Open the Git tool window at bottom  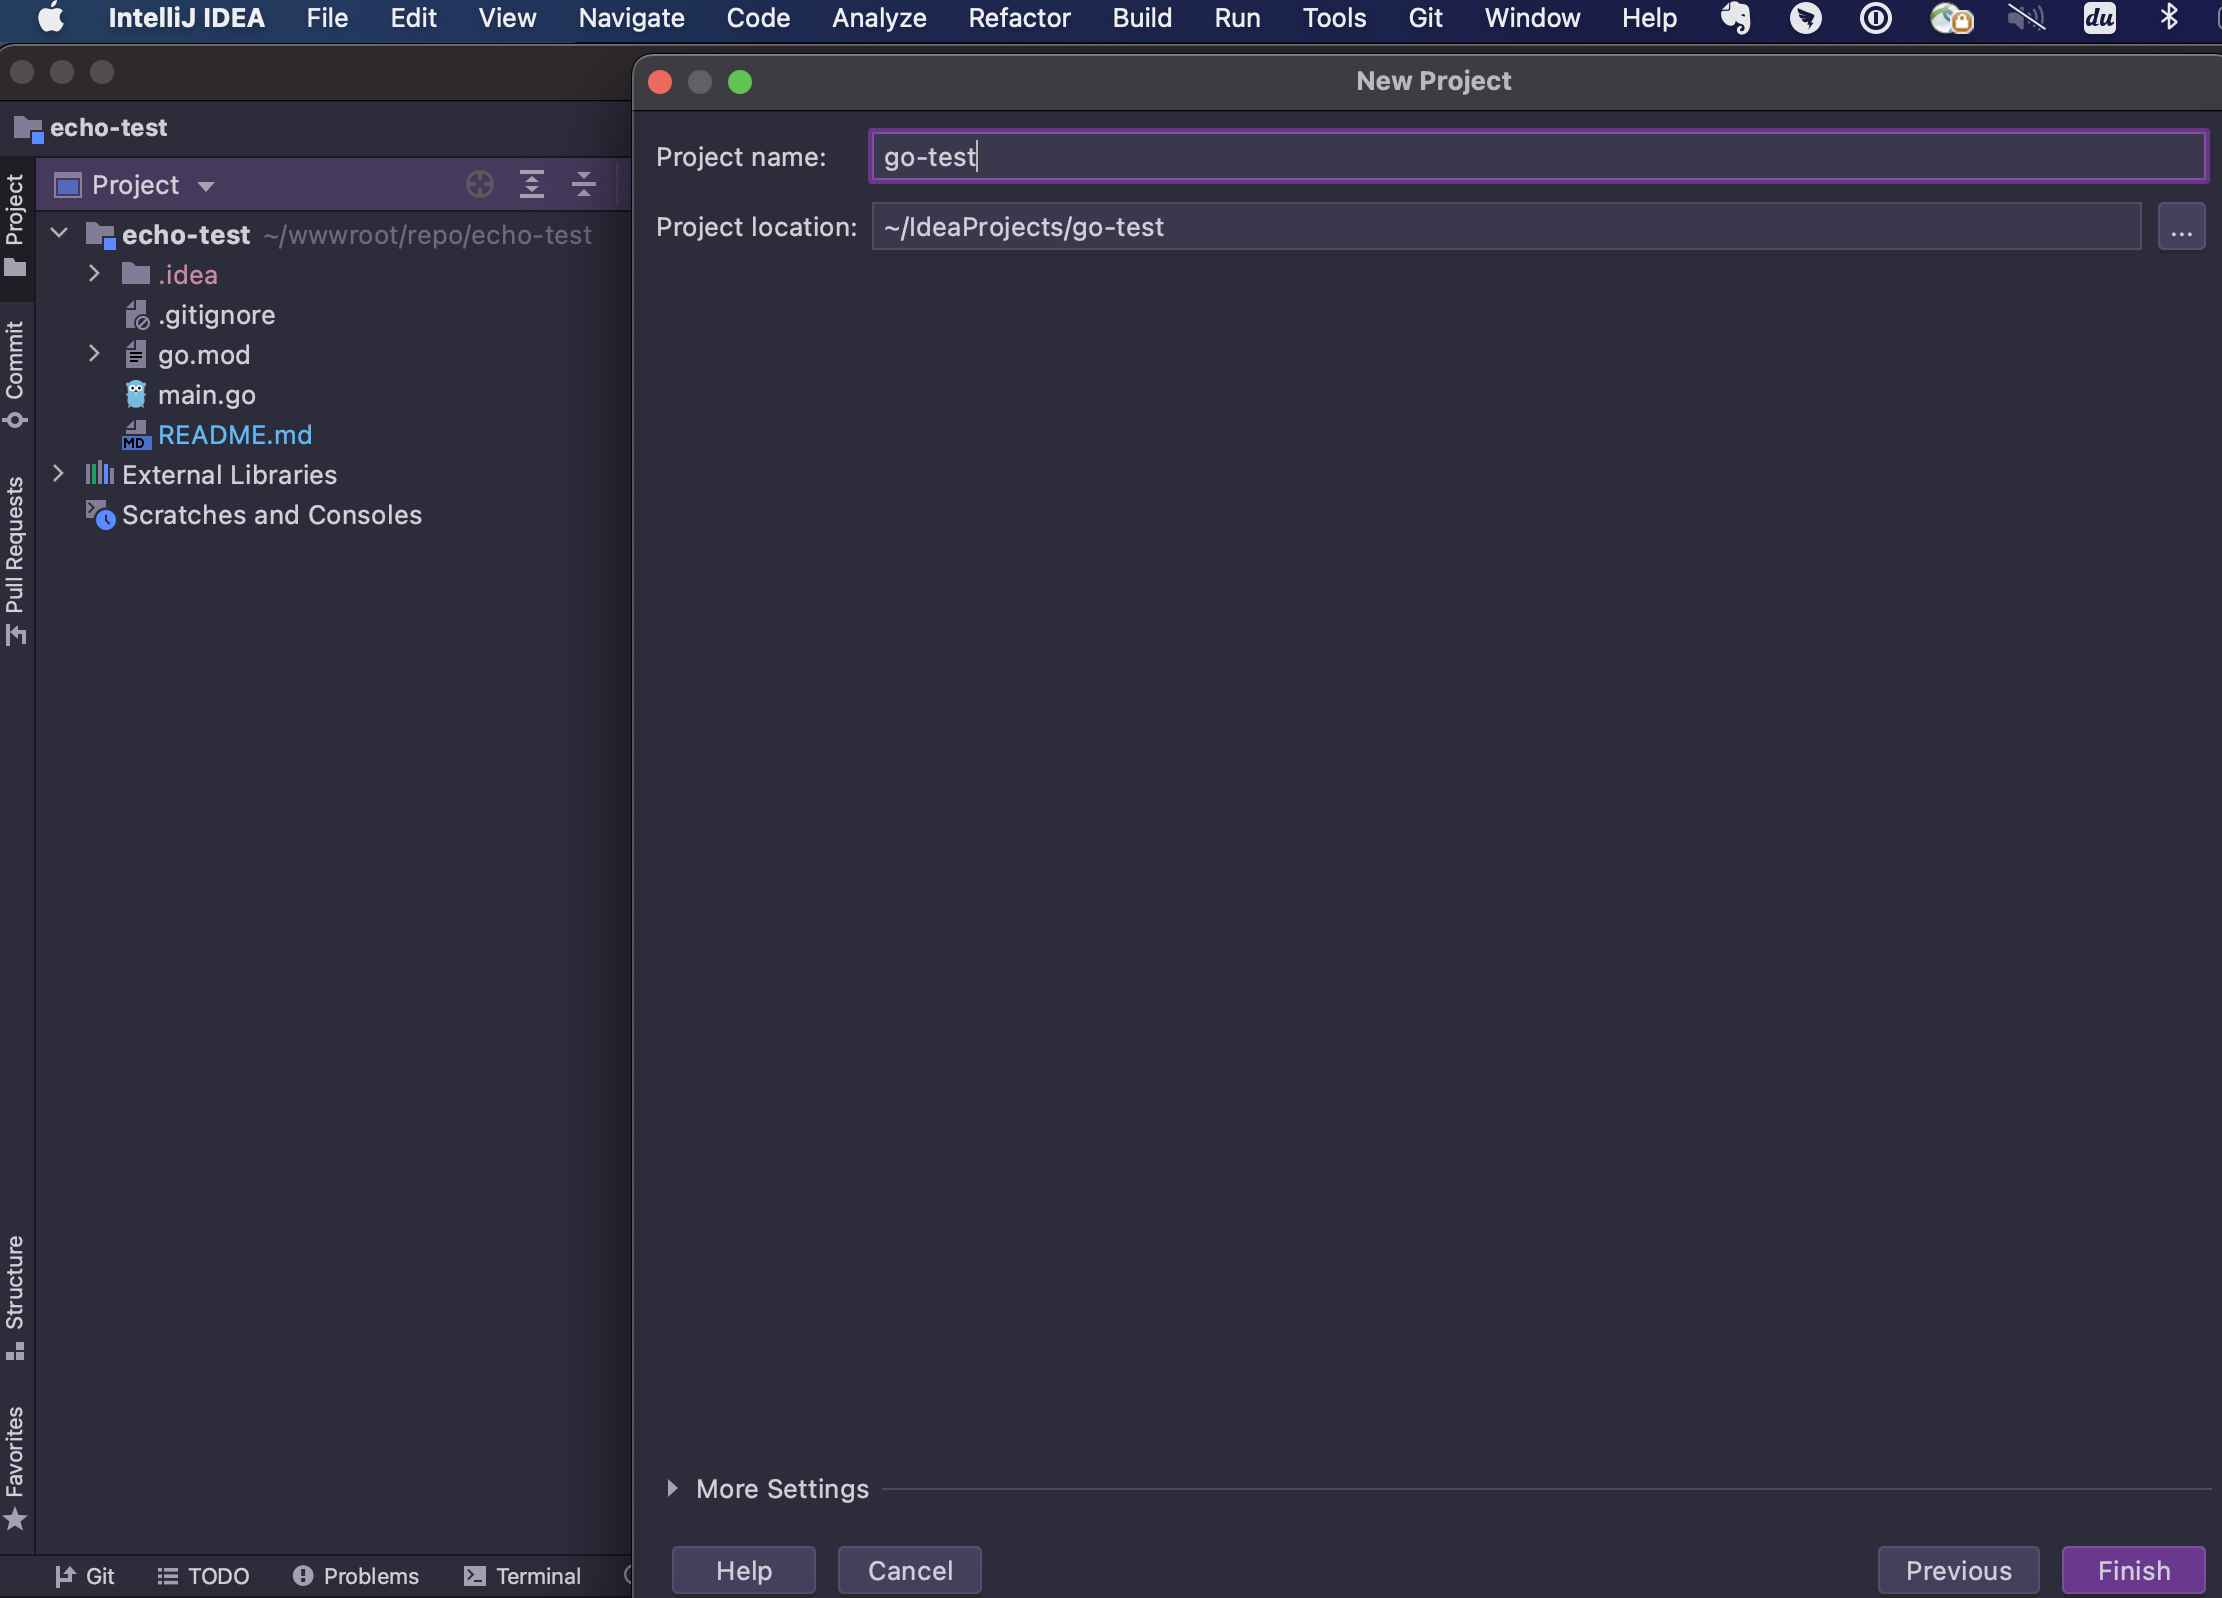[x=85, y=1576]
